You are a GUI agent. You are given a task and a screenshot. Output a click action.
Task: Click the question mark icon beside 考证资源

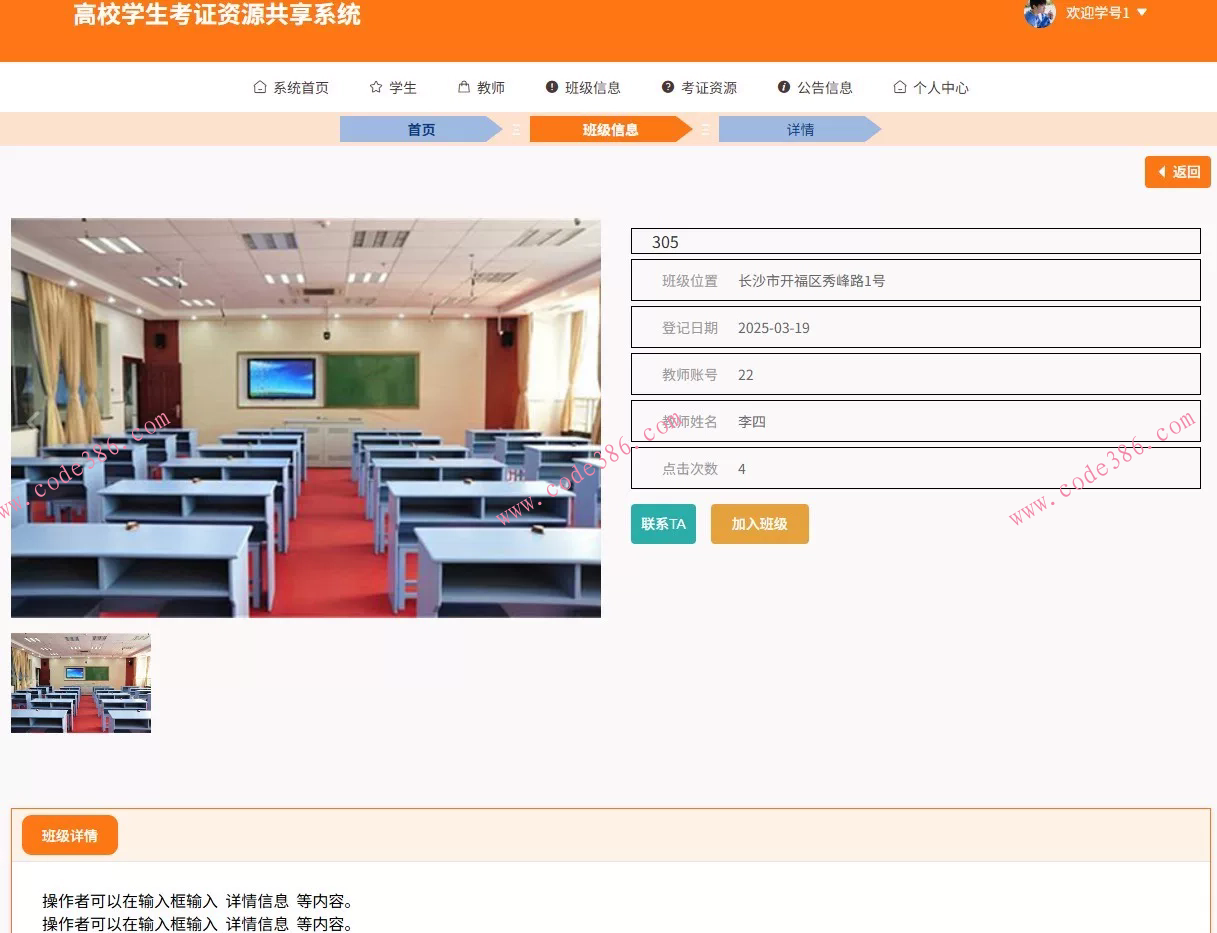(x=667, y=86)
